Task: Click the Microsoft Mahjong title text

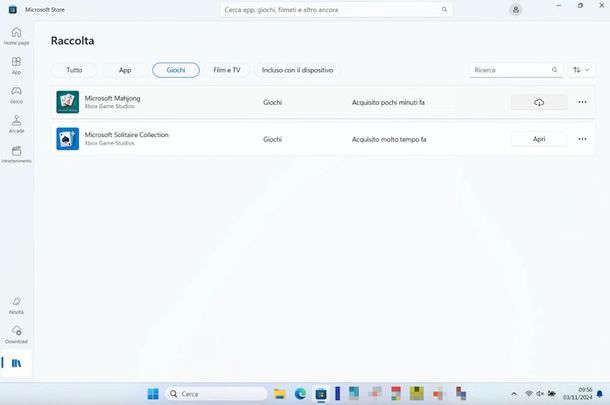Action: [x=112, y=98]
